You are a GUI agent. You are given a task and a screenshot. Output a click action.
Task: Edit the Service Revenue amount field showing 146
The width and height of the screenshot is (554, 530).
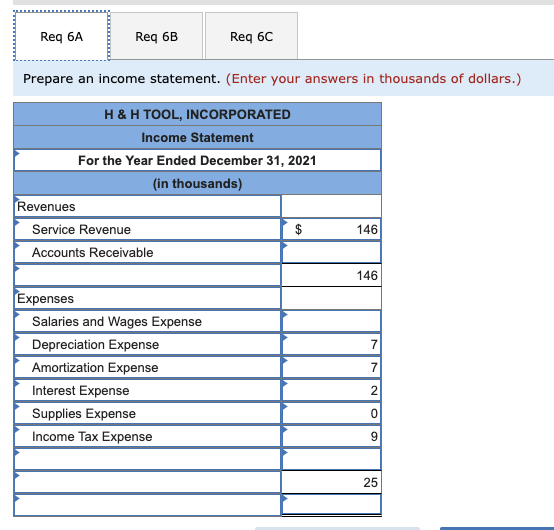(x=331, y=229)
